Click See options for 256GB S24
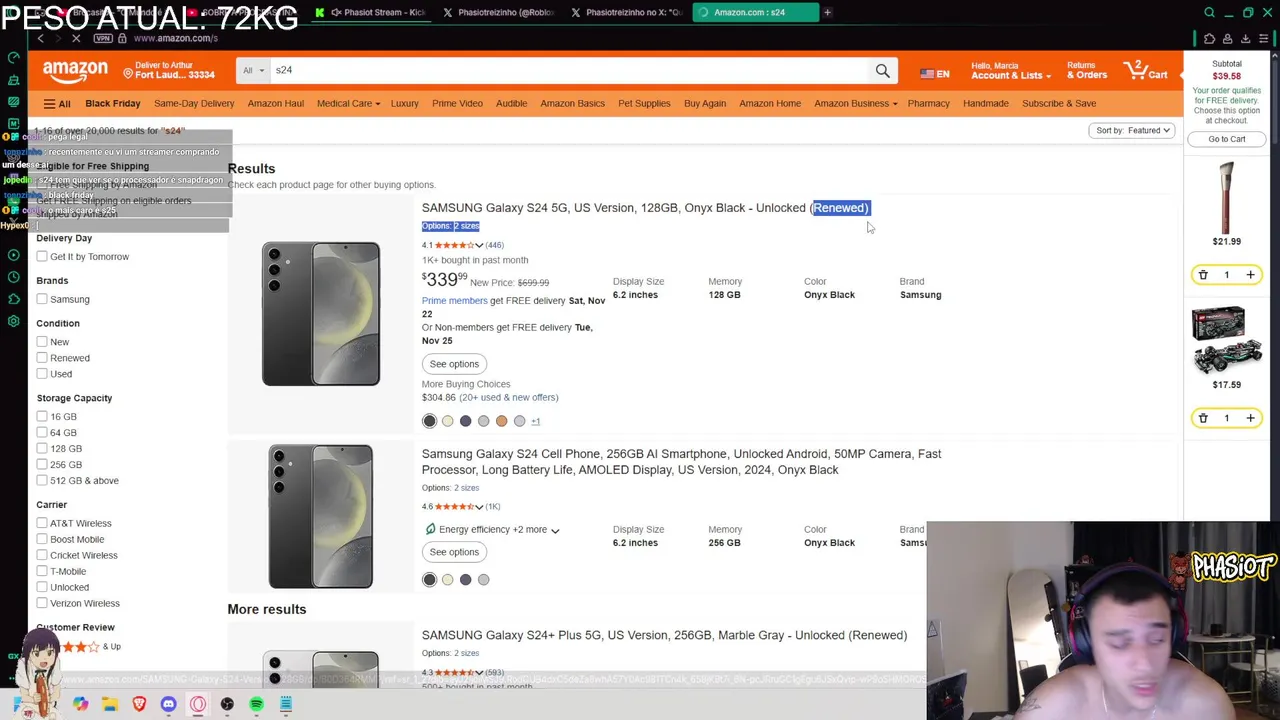The width and height of the screenshot is (1280, 720). pyautogui.click(x=454, y=552)
